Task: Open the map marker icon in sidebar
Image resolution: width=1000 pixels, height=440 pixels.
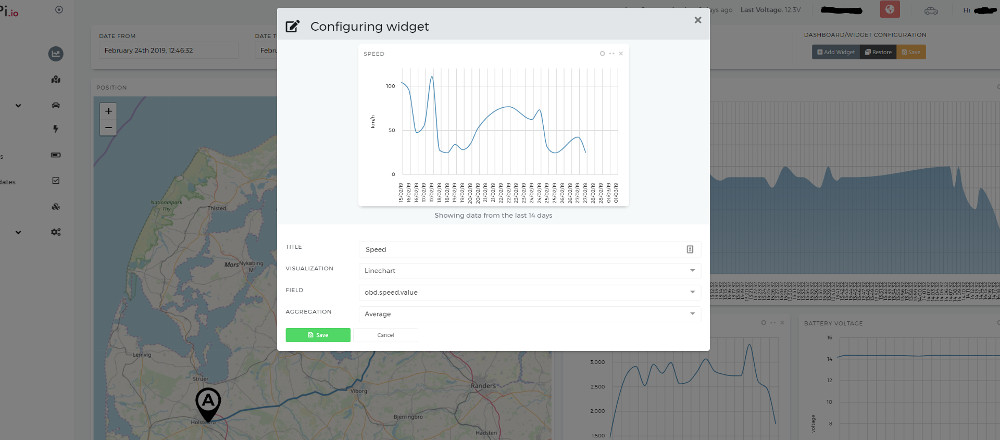Action: [55, 80]
